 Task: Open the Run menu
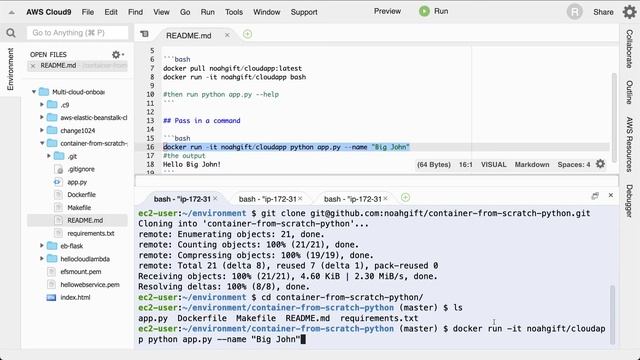(208, 12)
